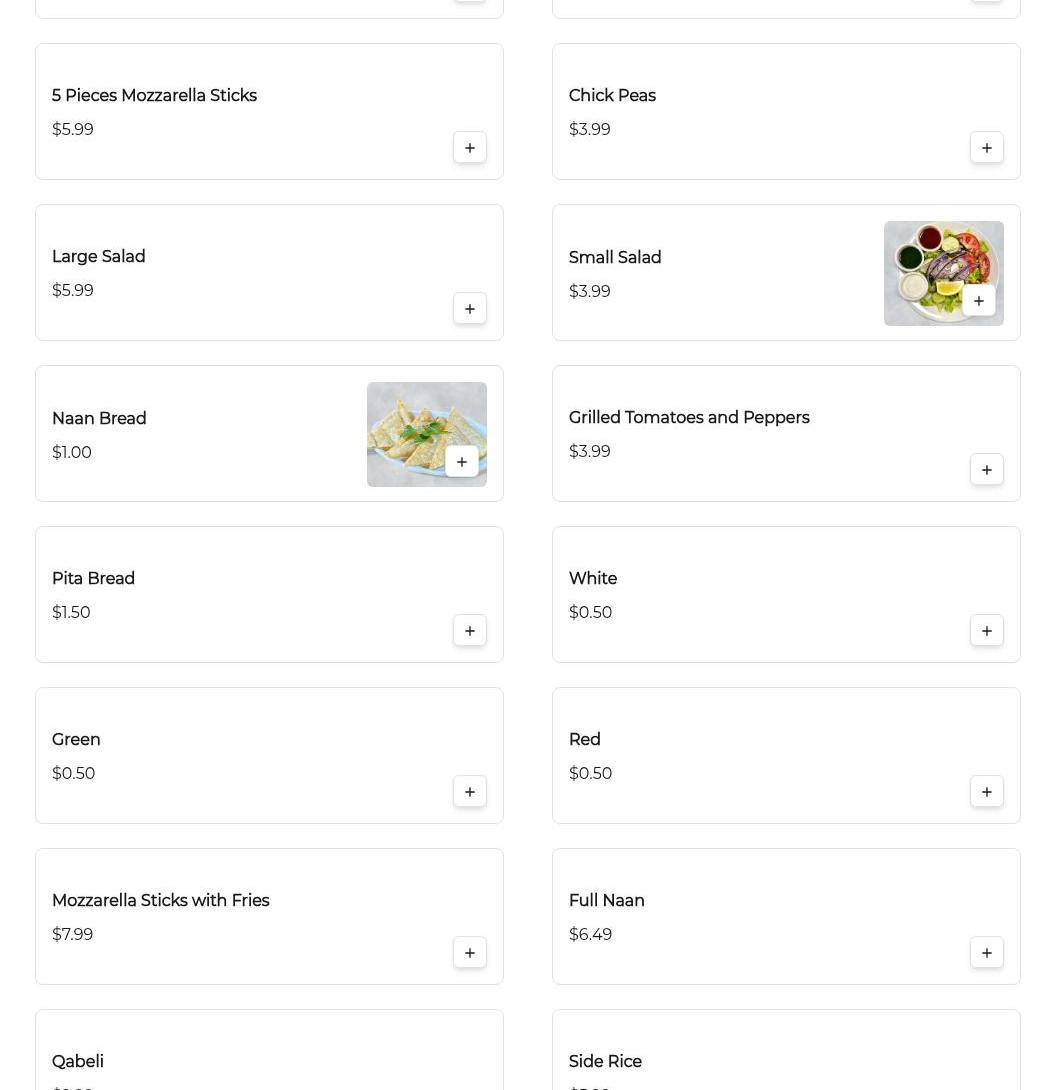Image resolution: width=1050 pixels, height=1090 pixels.
Task: Click the Full Naan item name
Action: coord(606,901)
